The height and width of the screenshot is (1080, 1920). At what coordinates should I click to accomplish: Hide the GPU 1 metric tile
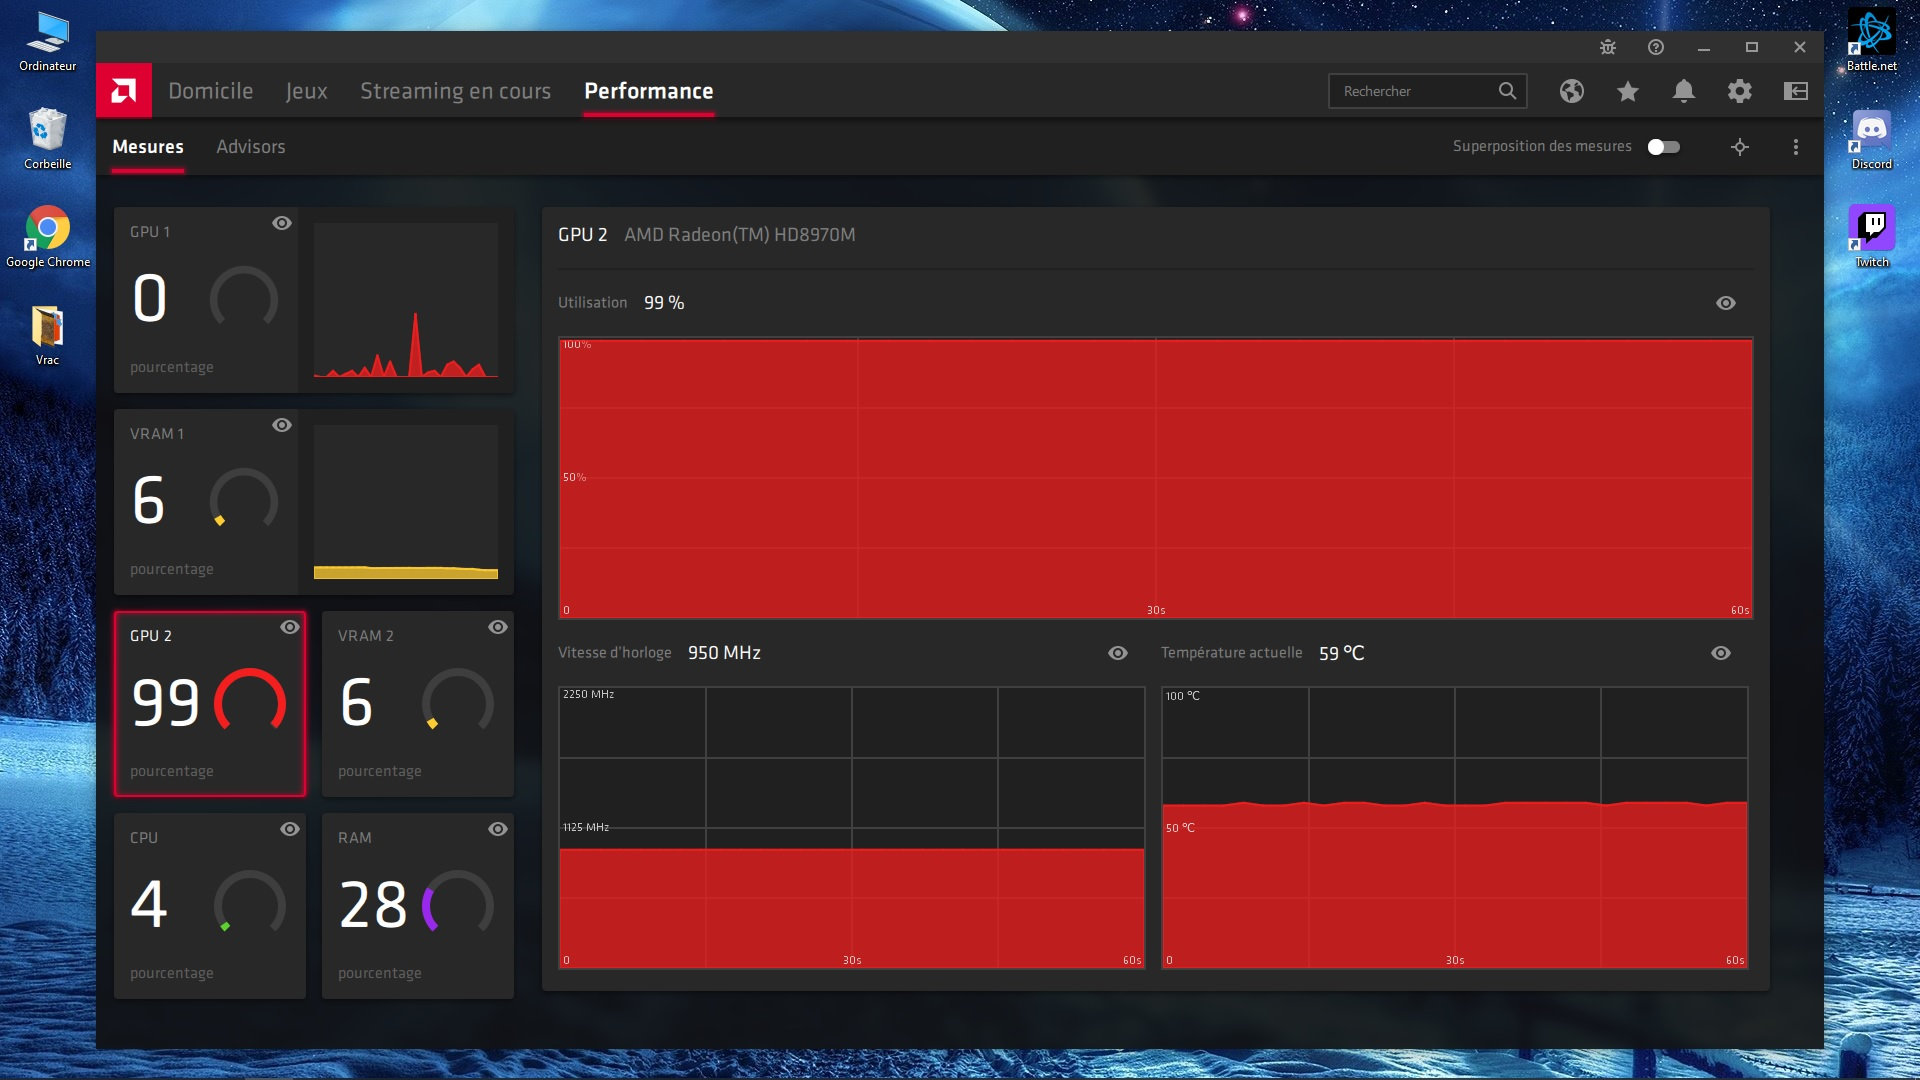(282, 223)
